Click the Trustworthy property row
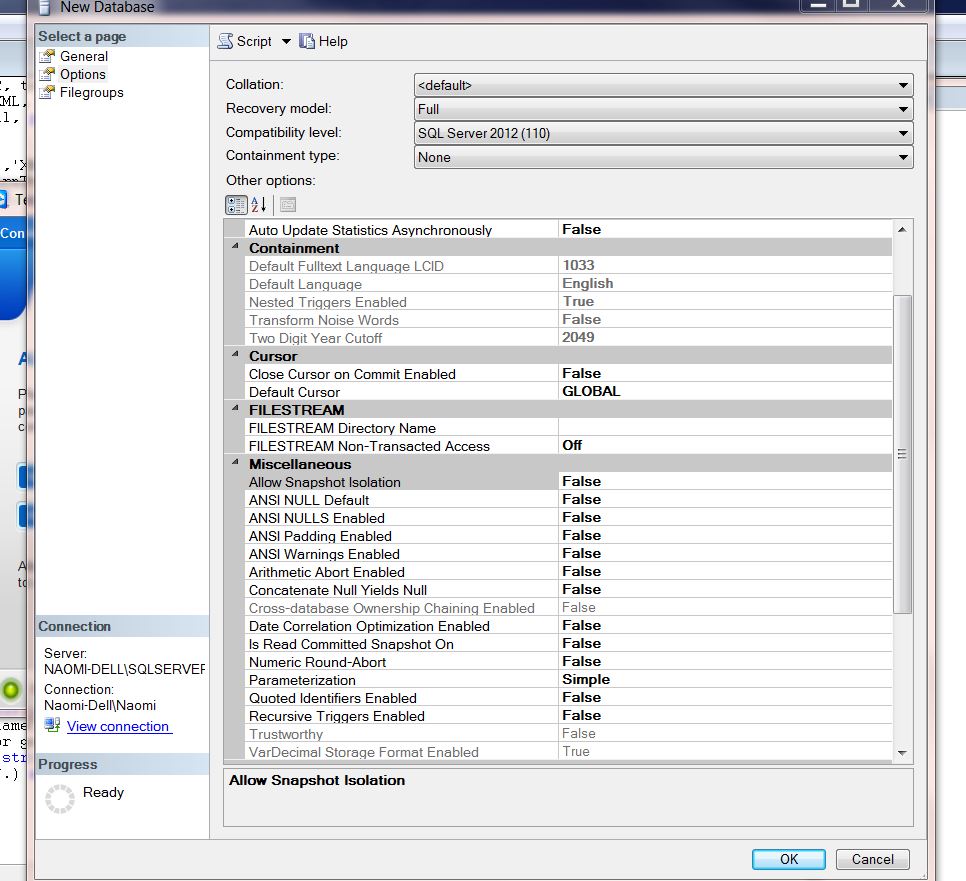966x881 pixels. coord(569,734)
